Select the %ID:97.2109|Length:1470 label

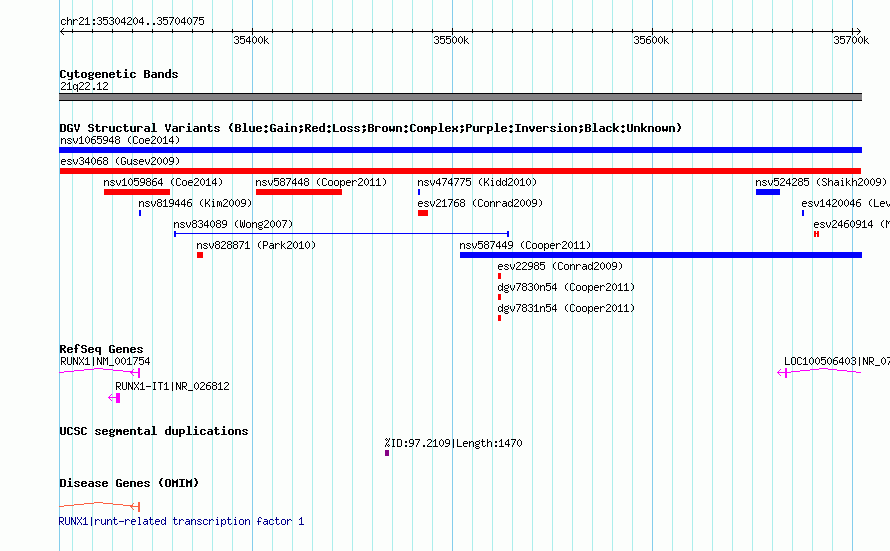[x=453, y=443]
